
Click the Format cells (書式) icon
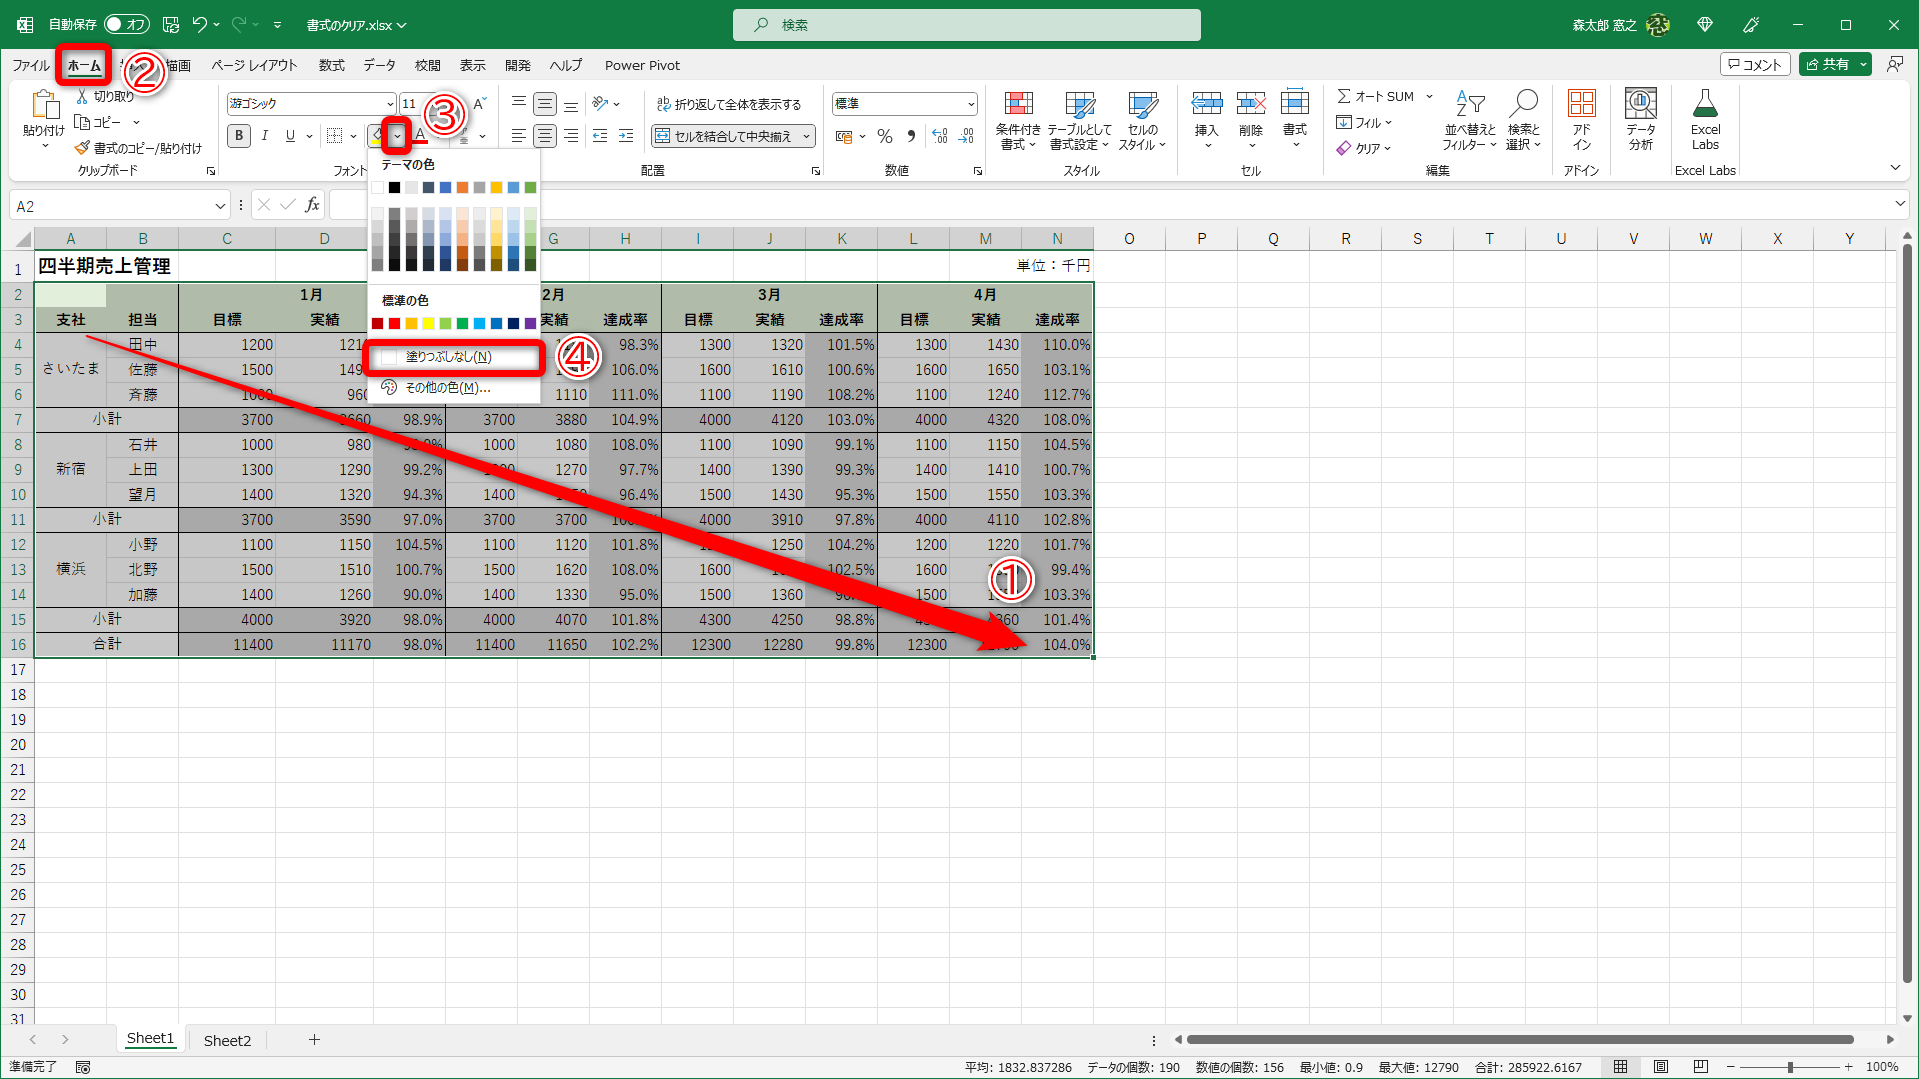click(1295, 103)
